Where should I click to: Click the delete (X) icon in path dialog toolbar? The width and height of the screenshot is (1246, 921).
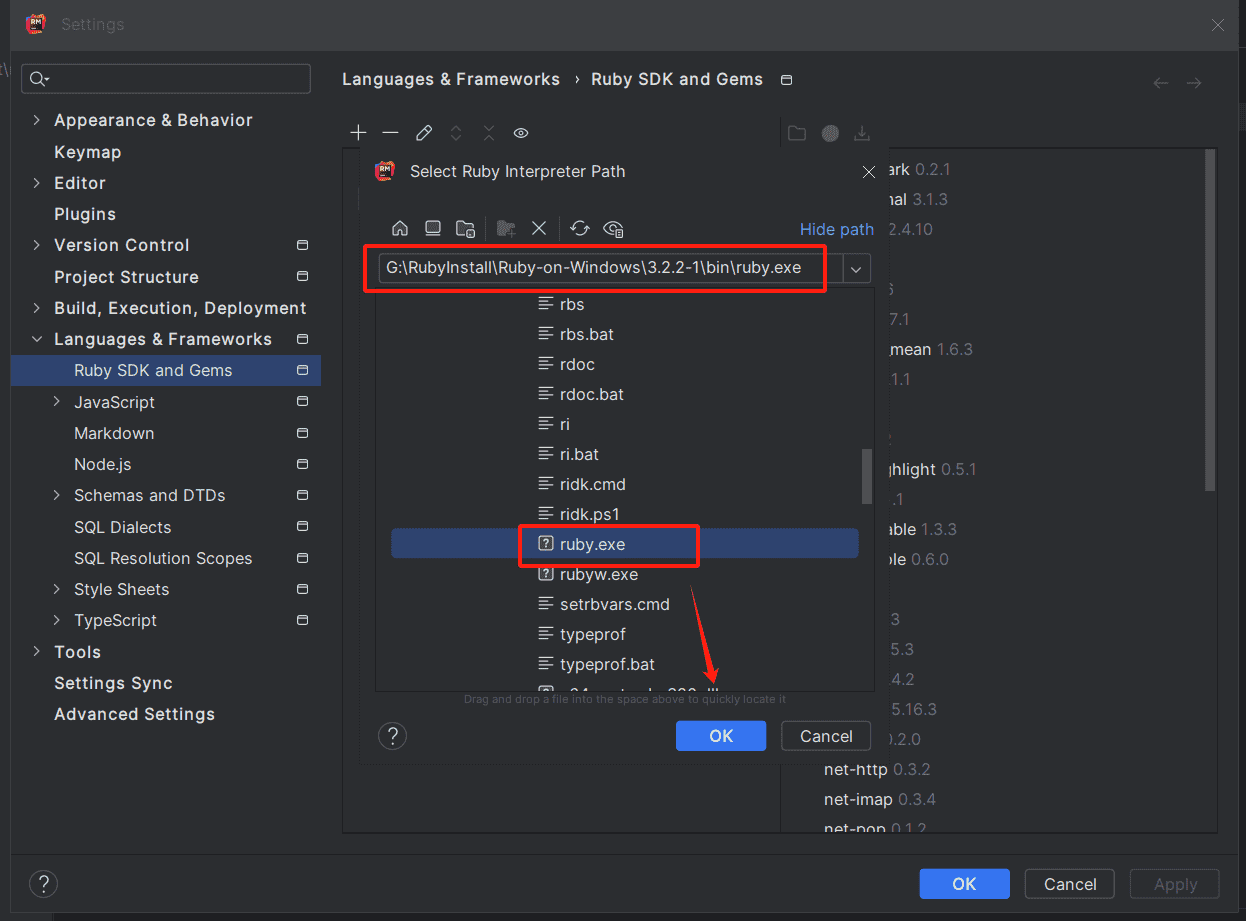coord(539,228)
